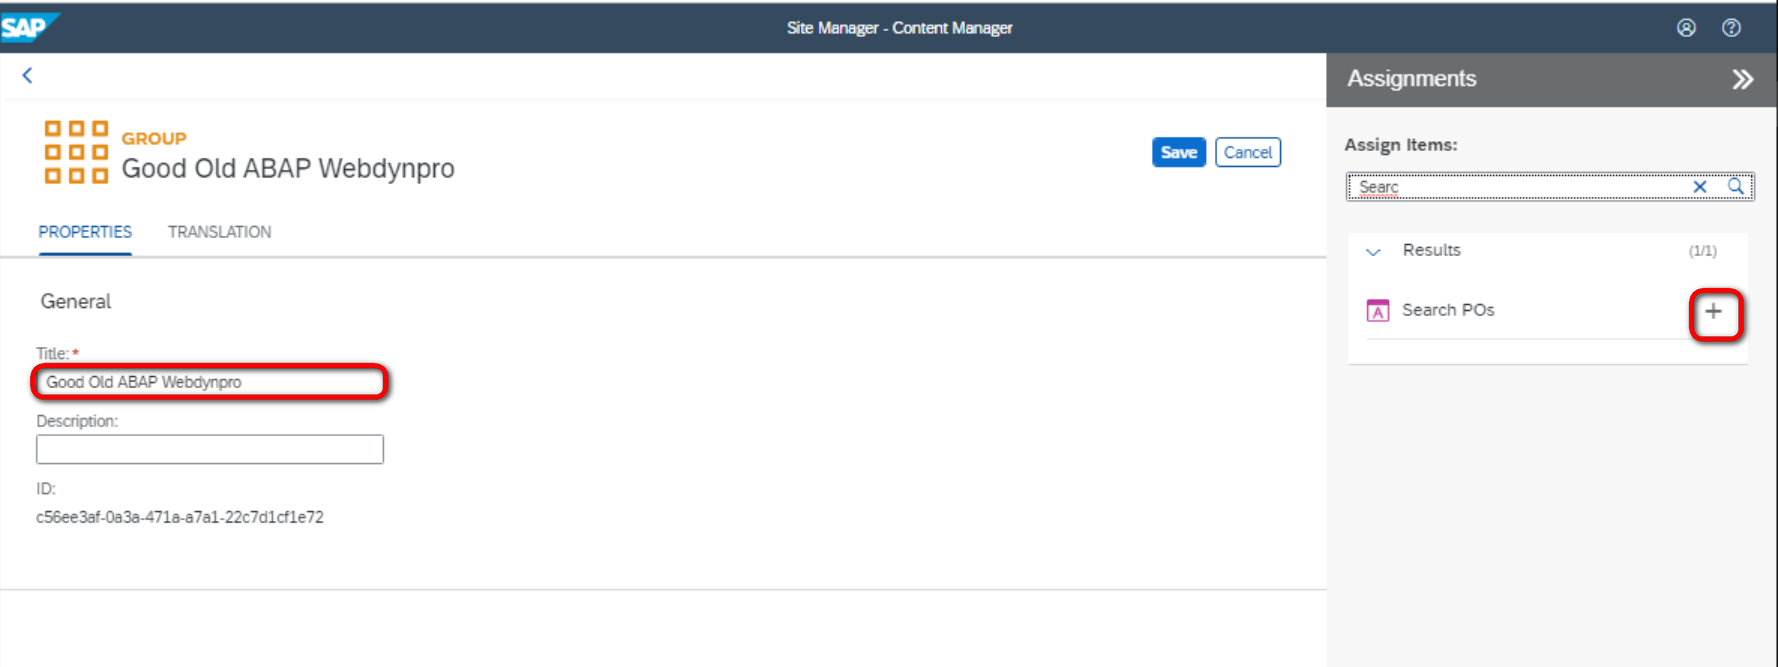Click the Search POs app icon

[1377, 311]
